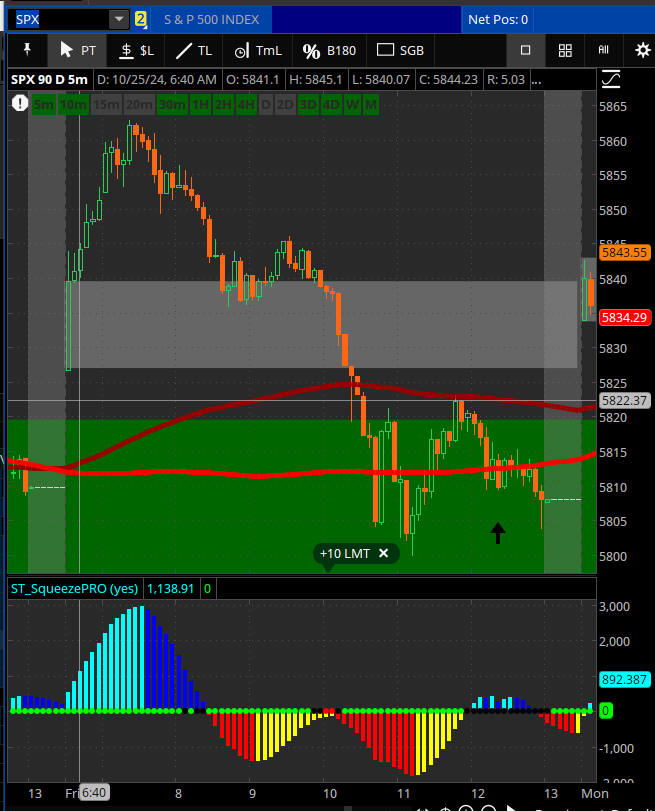Click the Fri label on time axis
655x811 pixels.
tap(72, 793)
